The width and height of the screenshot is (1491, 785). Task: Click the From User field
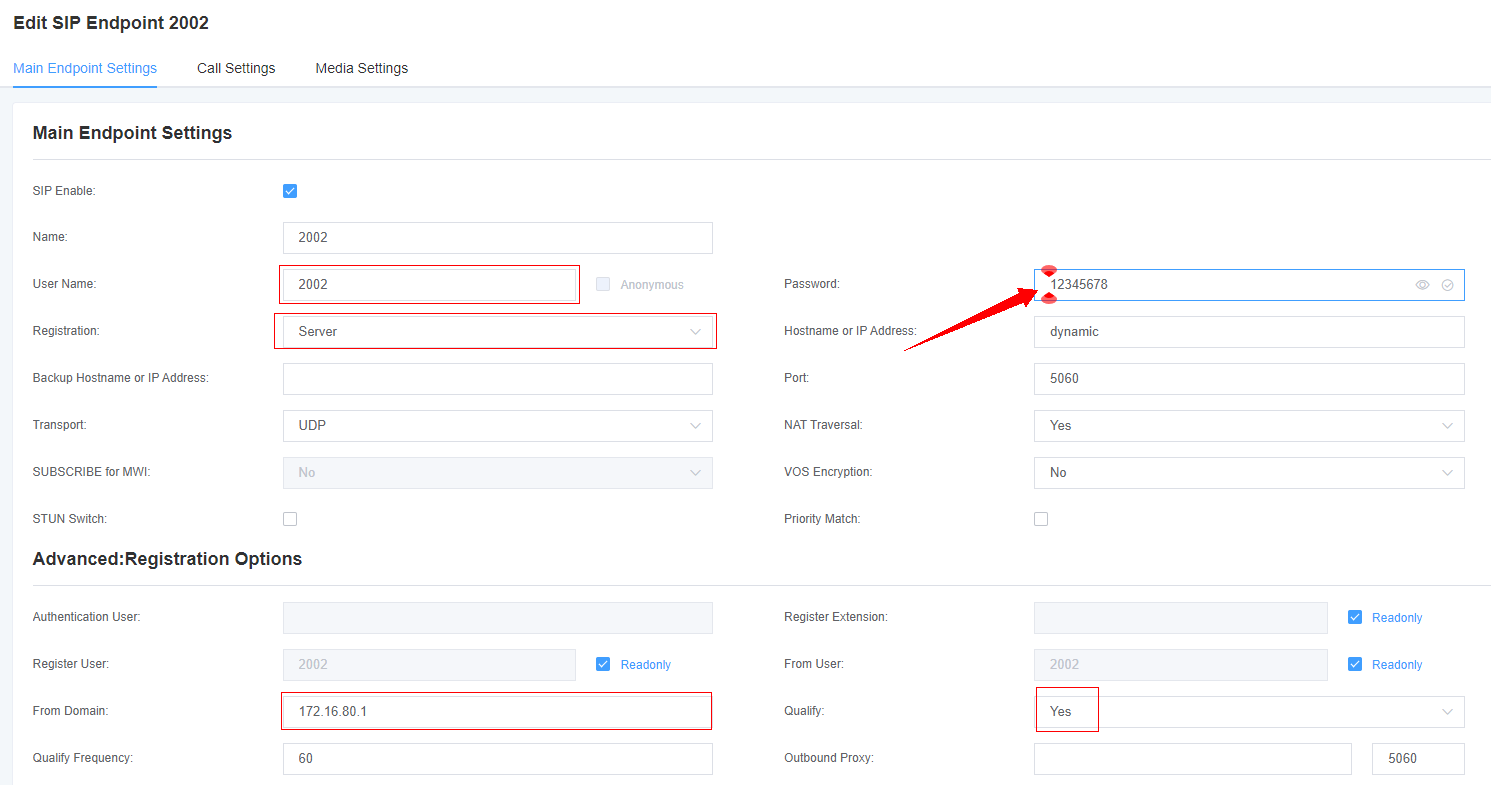tap(1181, 664)
